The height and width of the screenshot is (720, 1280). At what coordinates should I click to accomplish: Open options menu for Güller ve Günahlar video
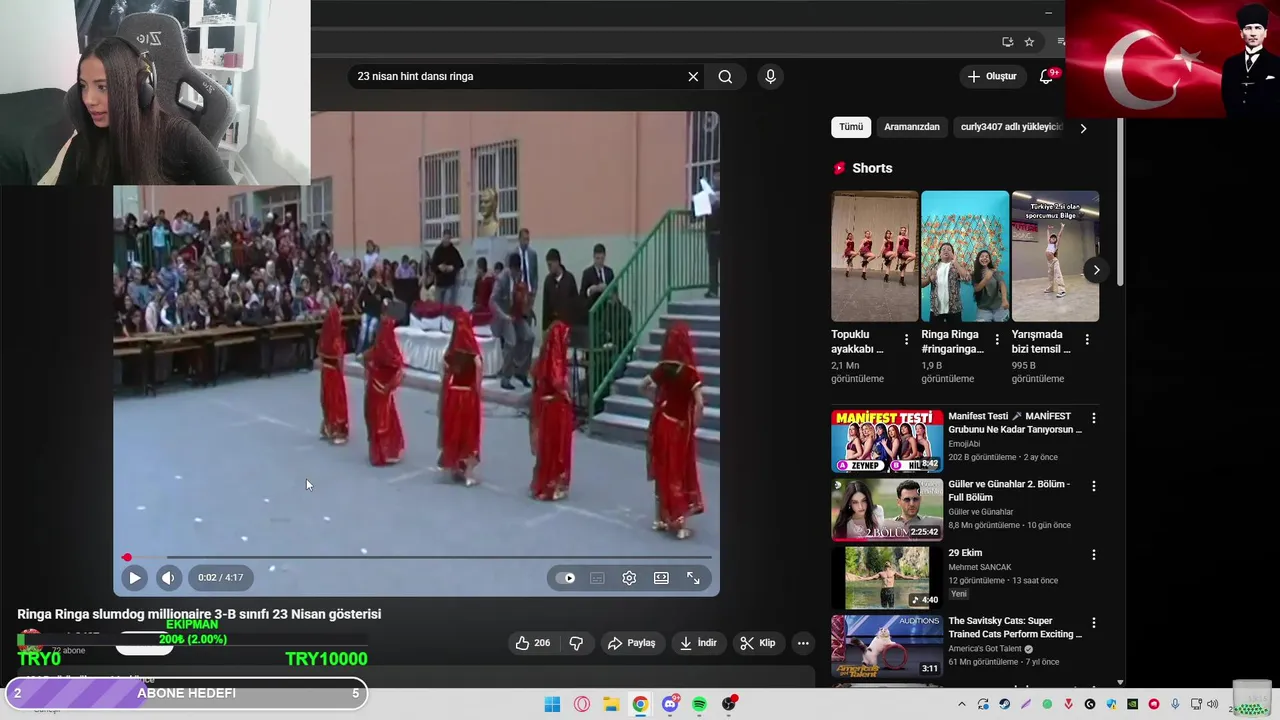tap(1093, 486)
